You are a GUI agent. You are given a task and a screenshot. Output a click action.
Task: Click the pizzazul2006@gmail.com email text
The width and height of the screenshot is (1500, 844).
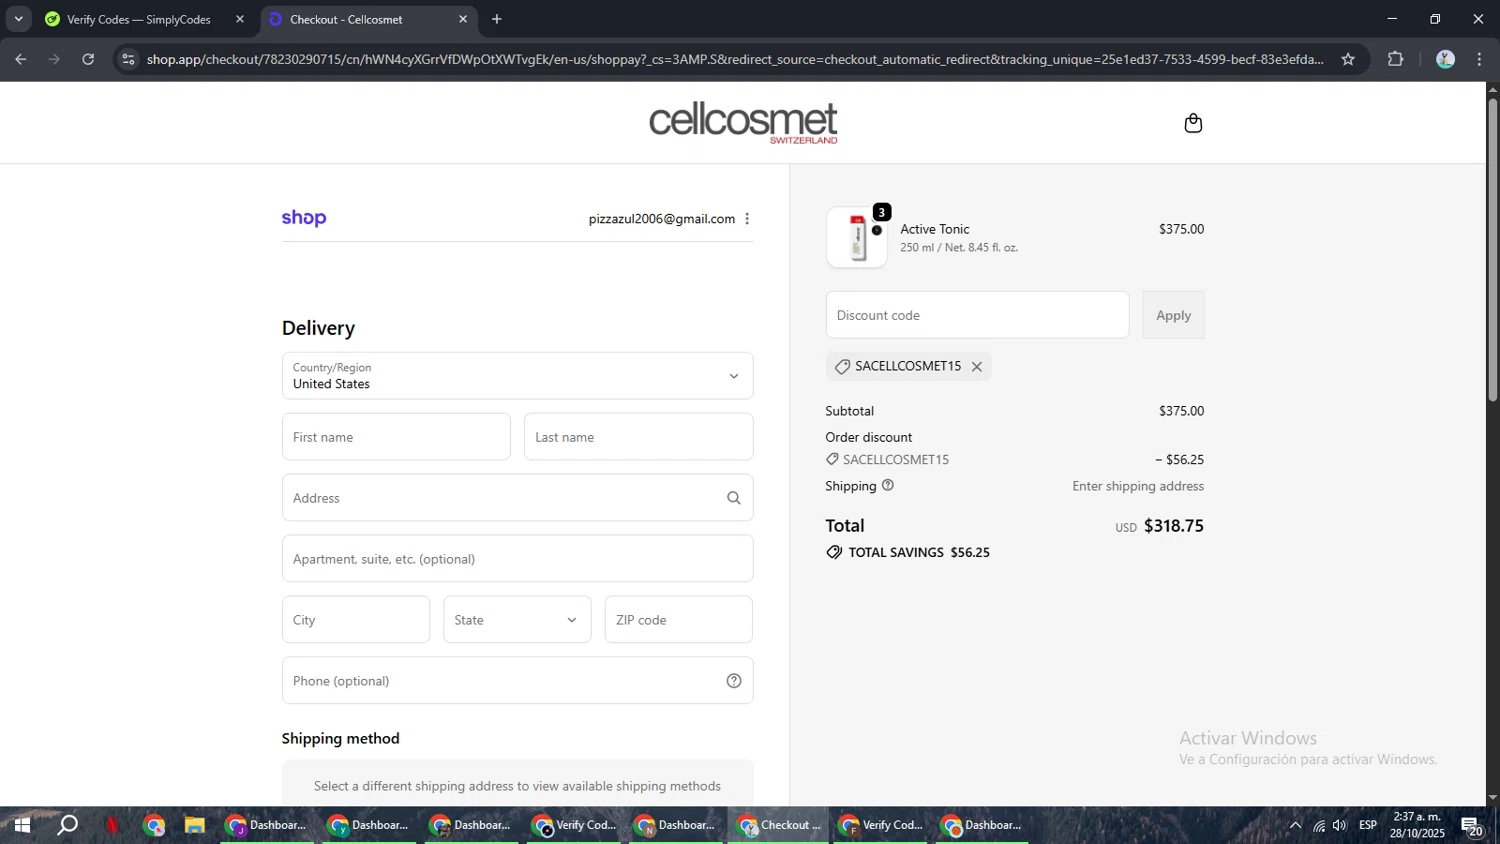pyautogui.click(x=661, y=219)
